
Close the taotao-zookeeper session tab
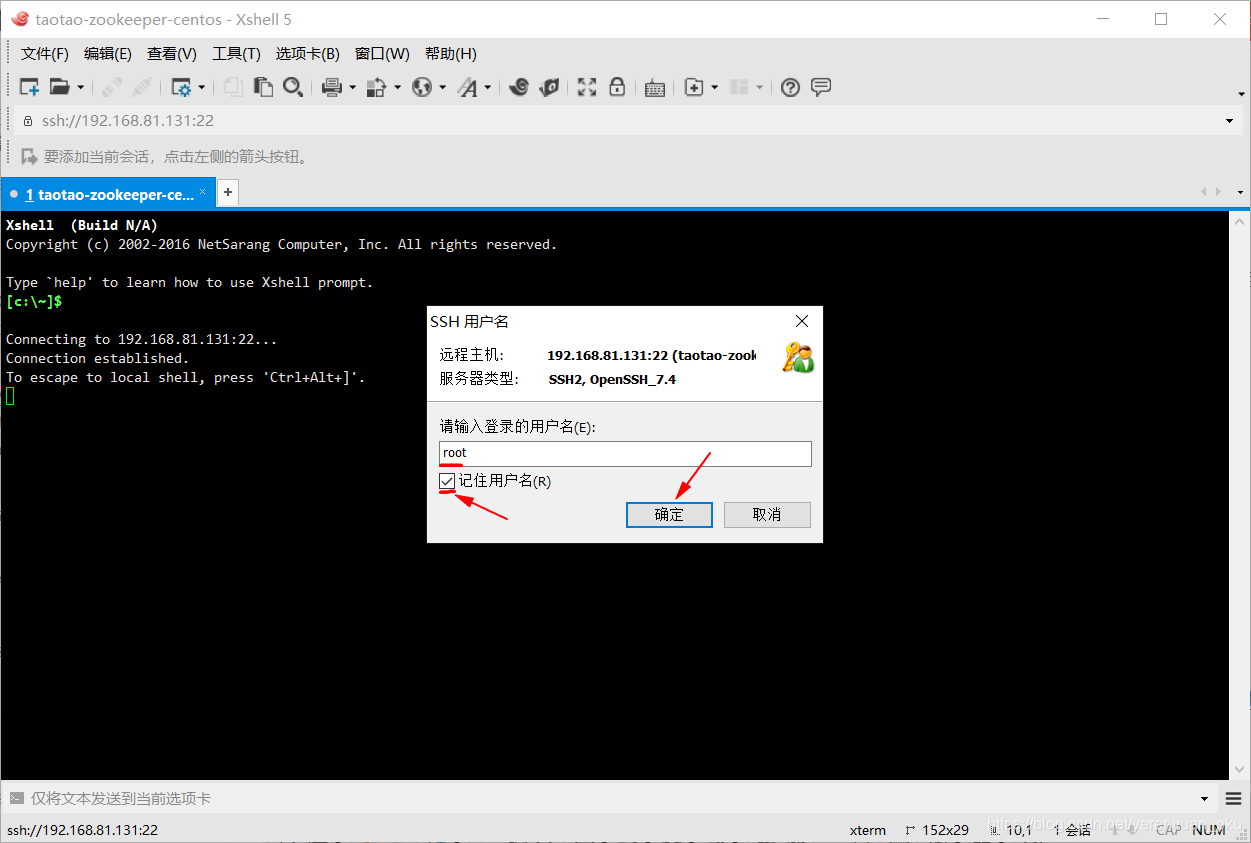[203, 192]
